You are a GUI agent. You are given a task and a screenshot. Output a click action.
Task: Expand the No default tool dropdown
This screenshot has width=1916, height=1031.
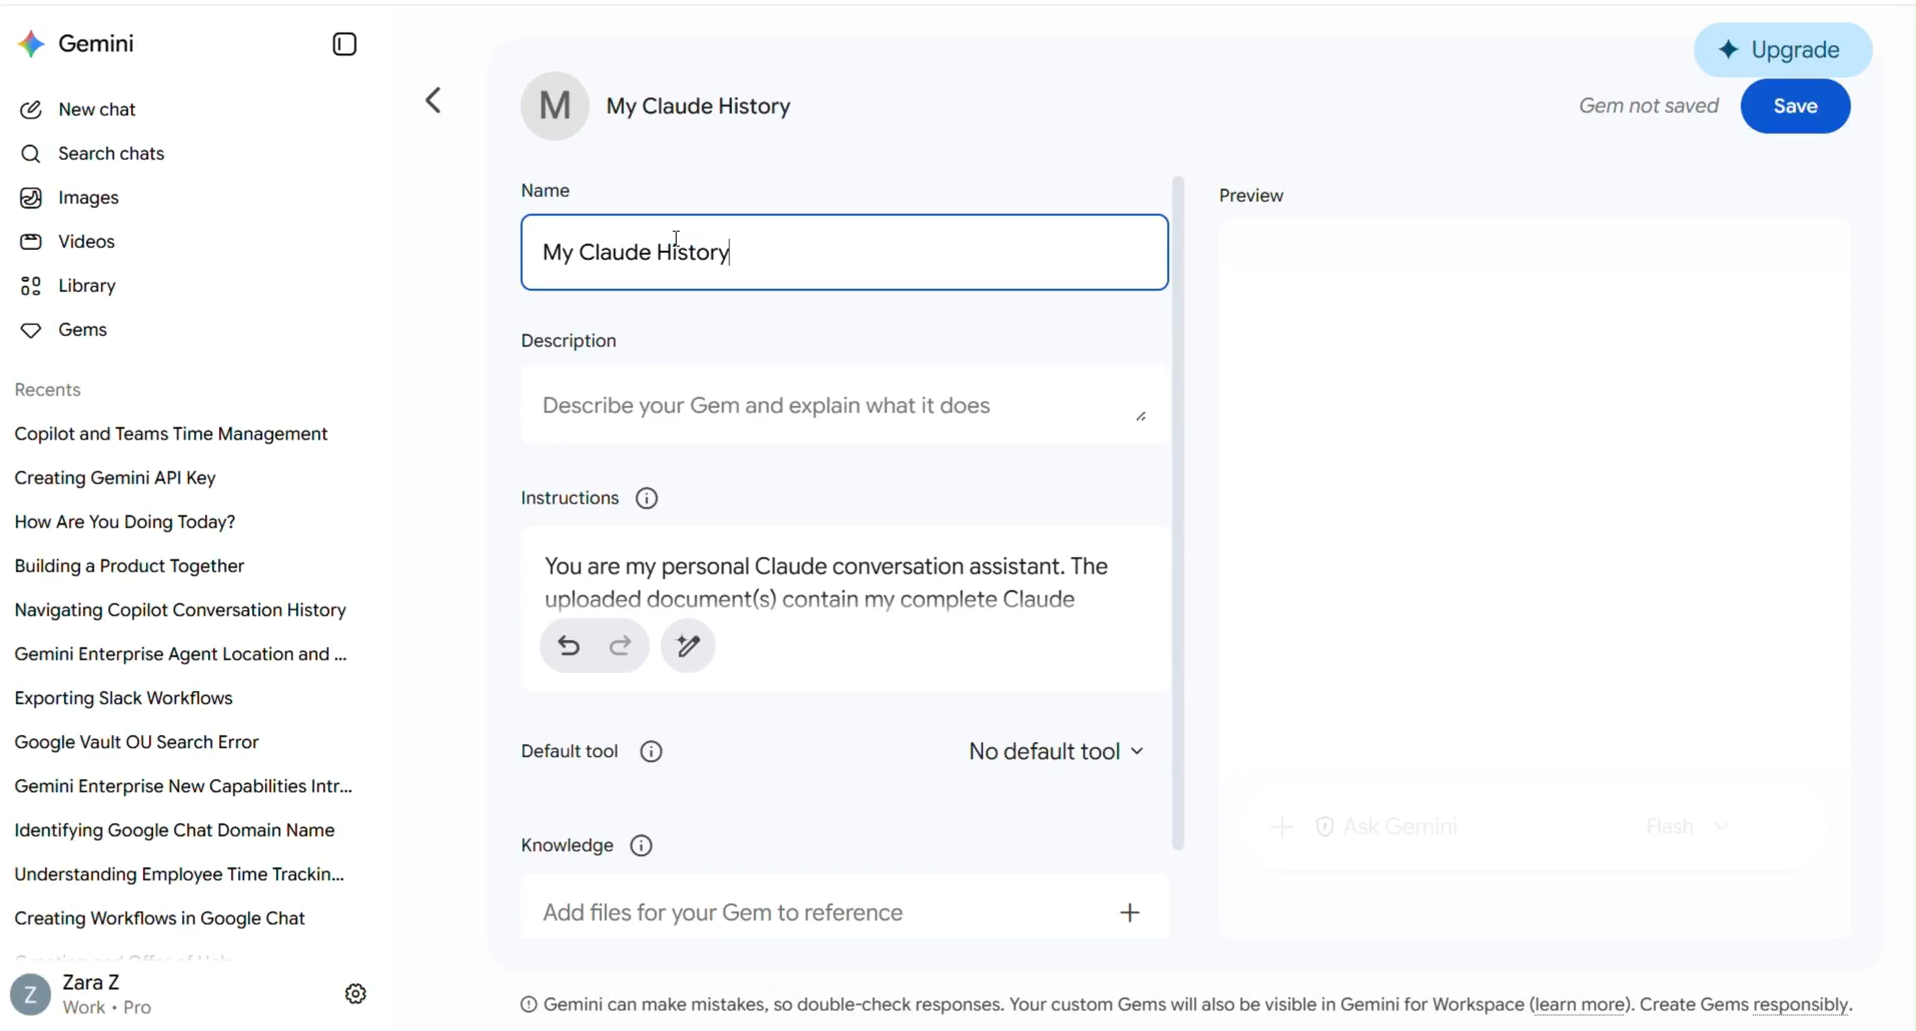1056,752
